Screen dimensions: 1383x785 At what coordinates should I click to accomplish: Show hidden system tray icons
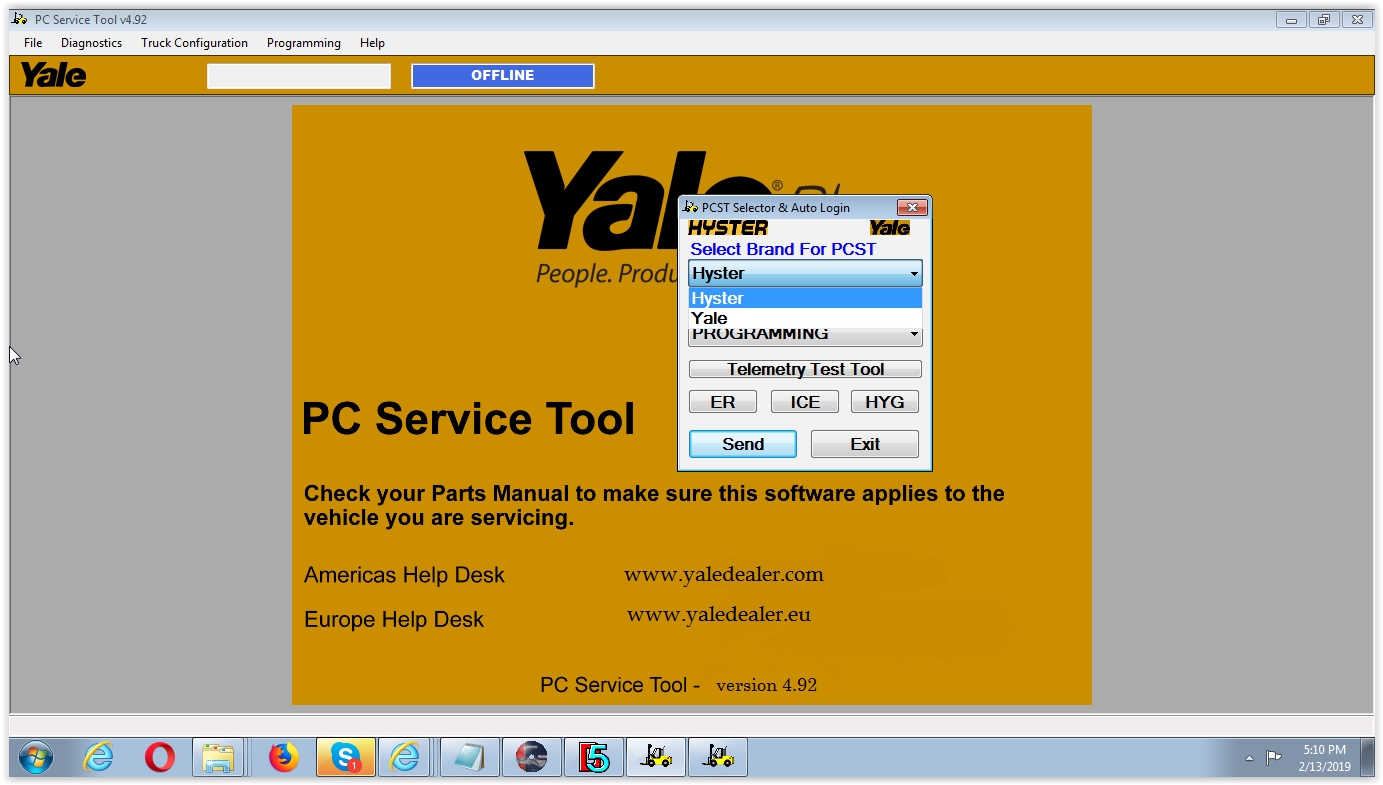pyautogui.click(x=1249, y=759)
